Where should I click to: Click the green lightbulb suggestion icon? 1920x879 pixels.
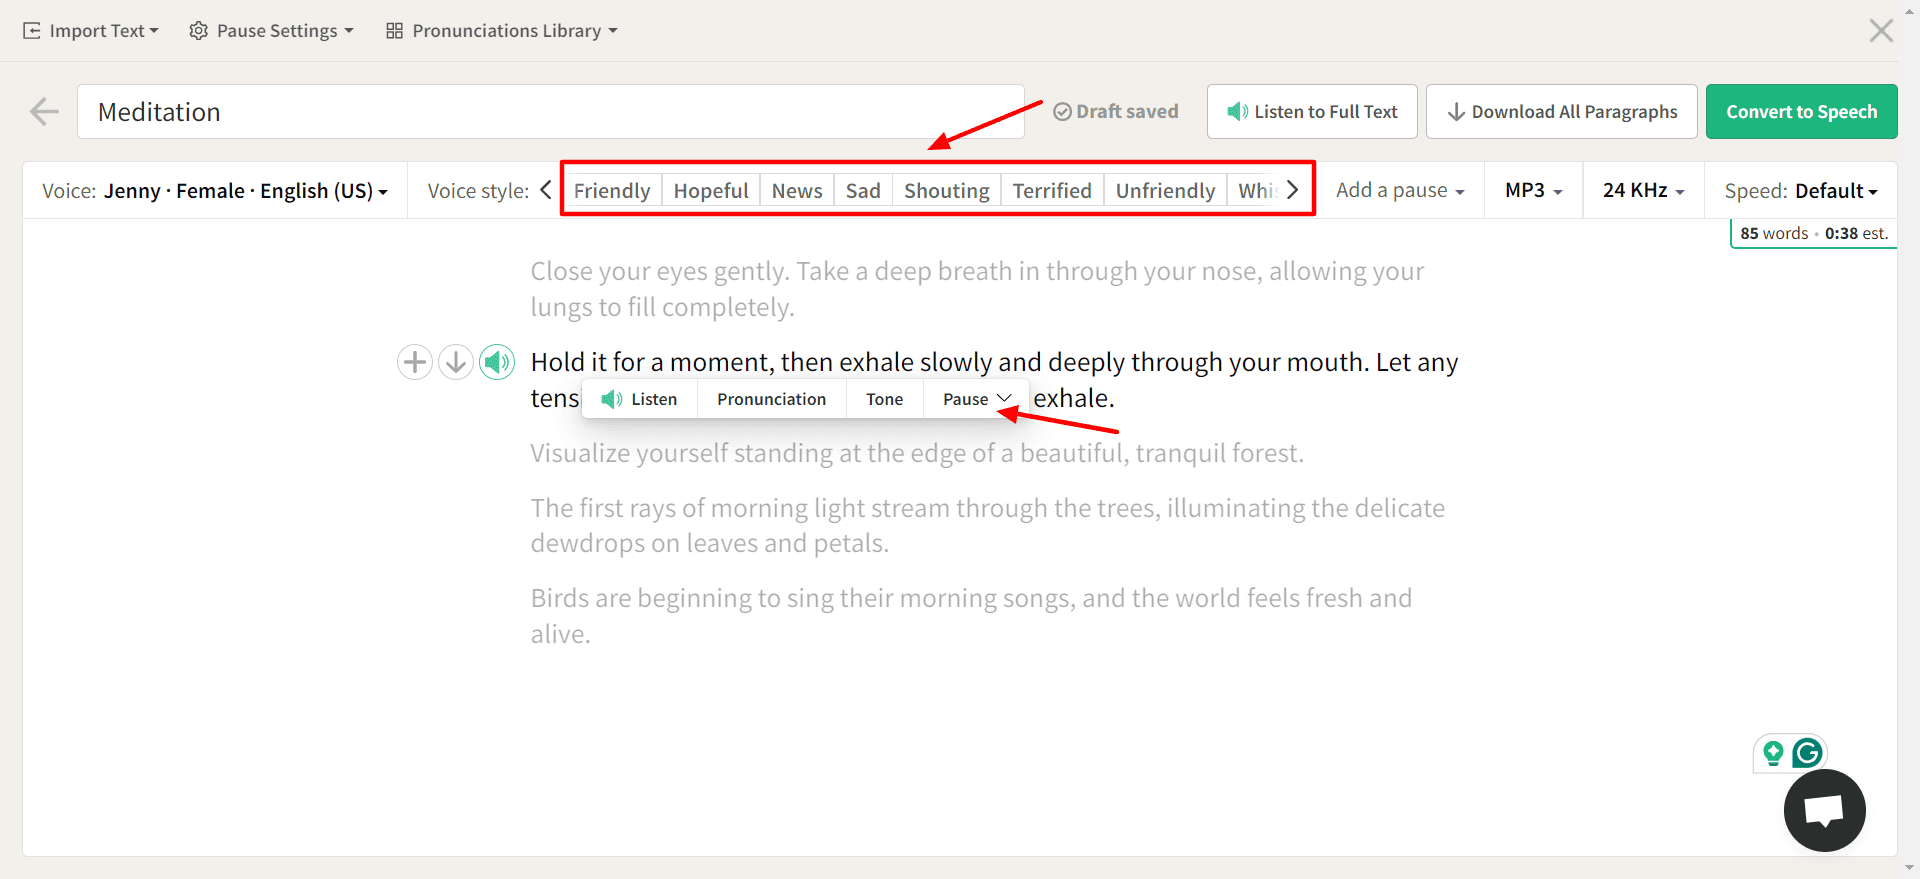(x=1773, y=753)
